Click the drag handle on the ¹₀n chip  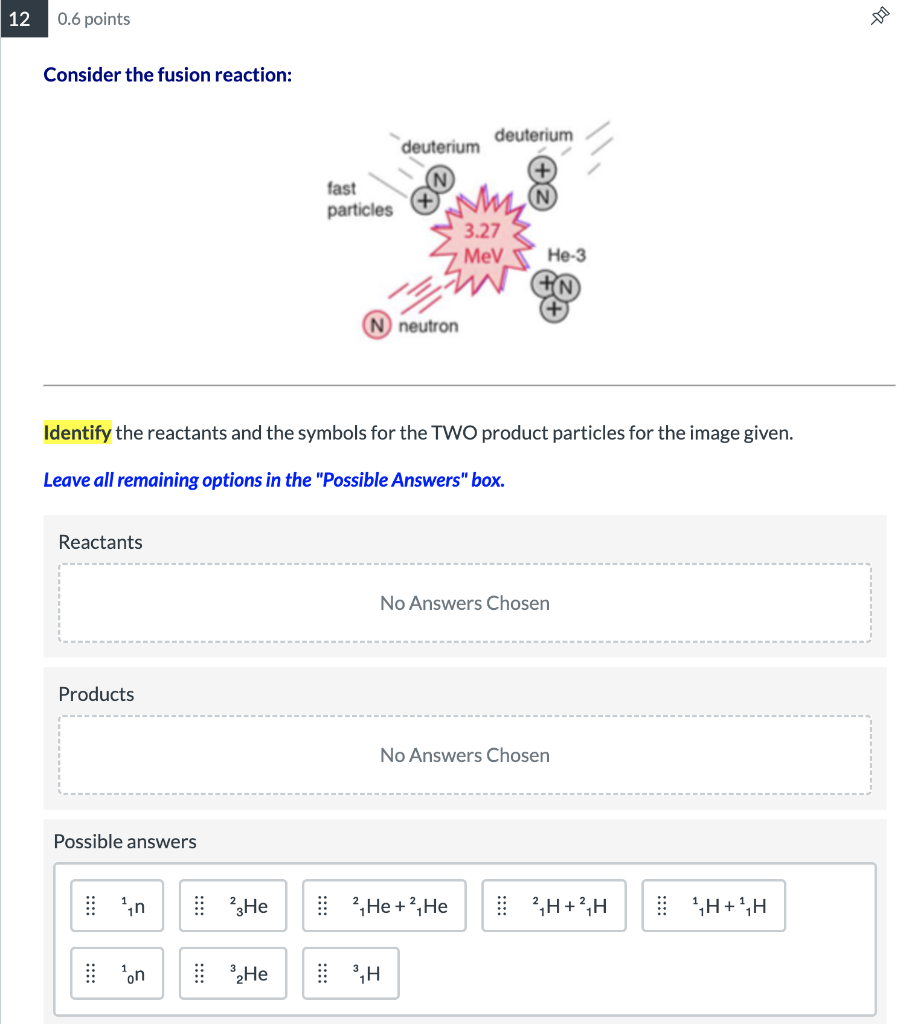point(91,973)
